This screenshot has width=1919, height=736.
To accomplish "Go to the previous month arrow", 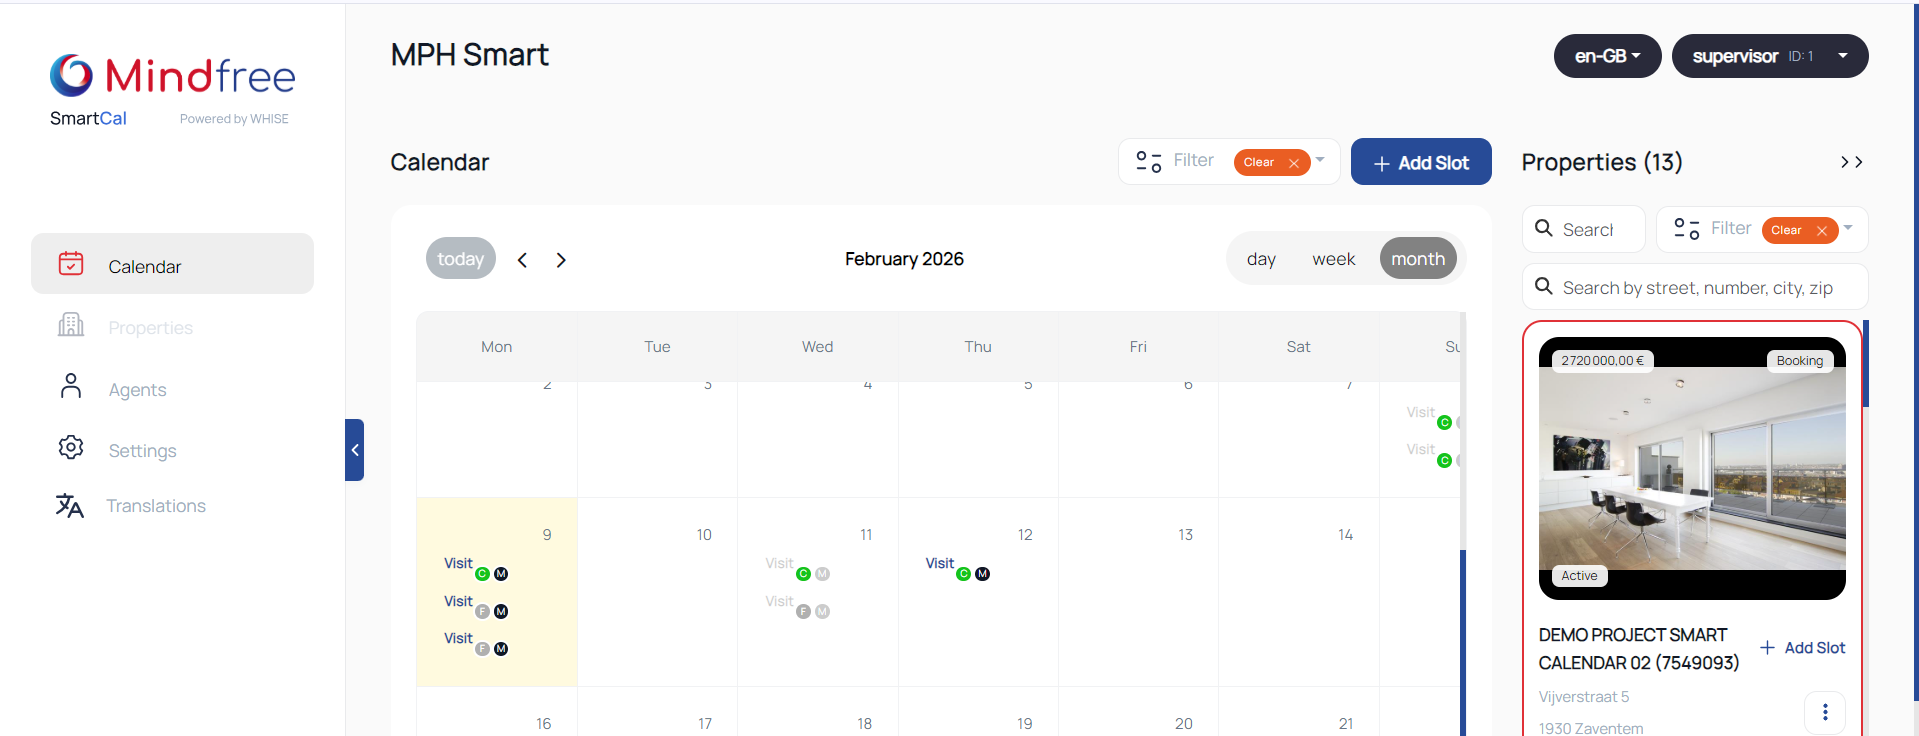I will click(x=522, y=260).
